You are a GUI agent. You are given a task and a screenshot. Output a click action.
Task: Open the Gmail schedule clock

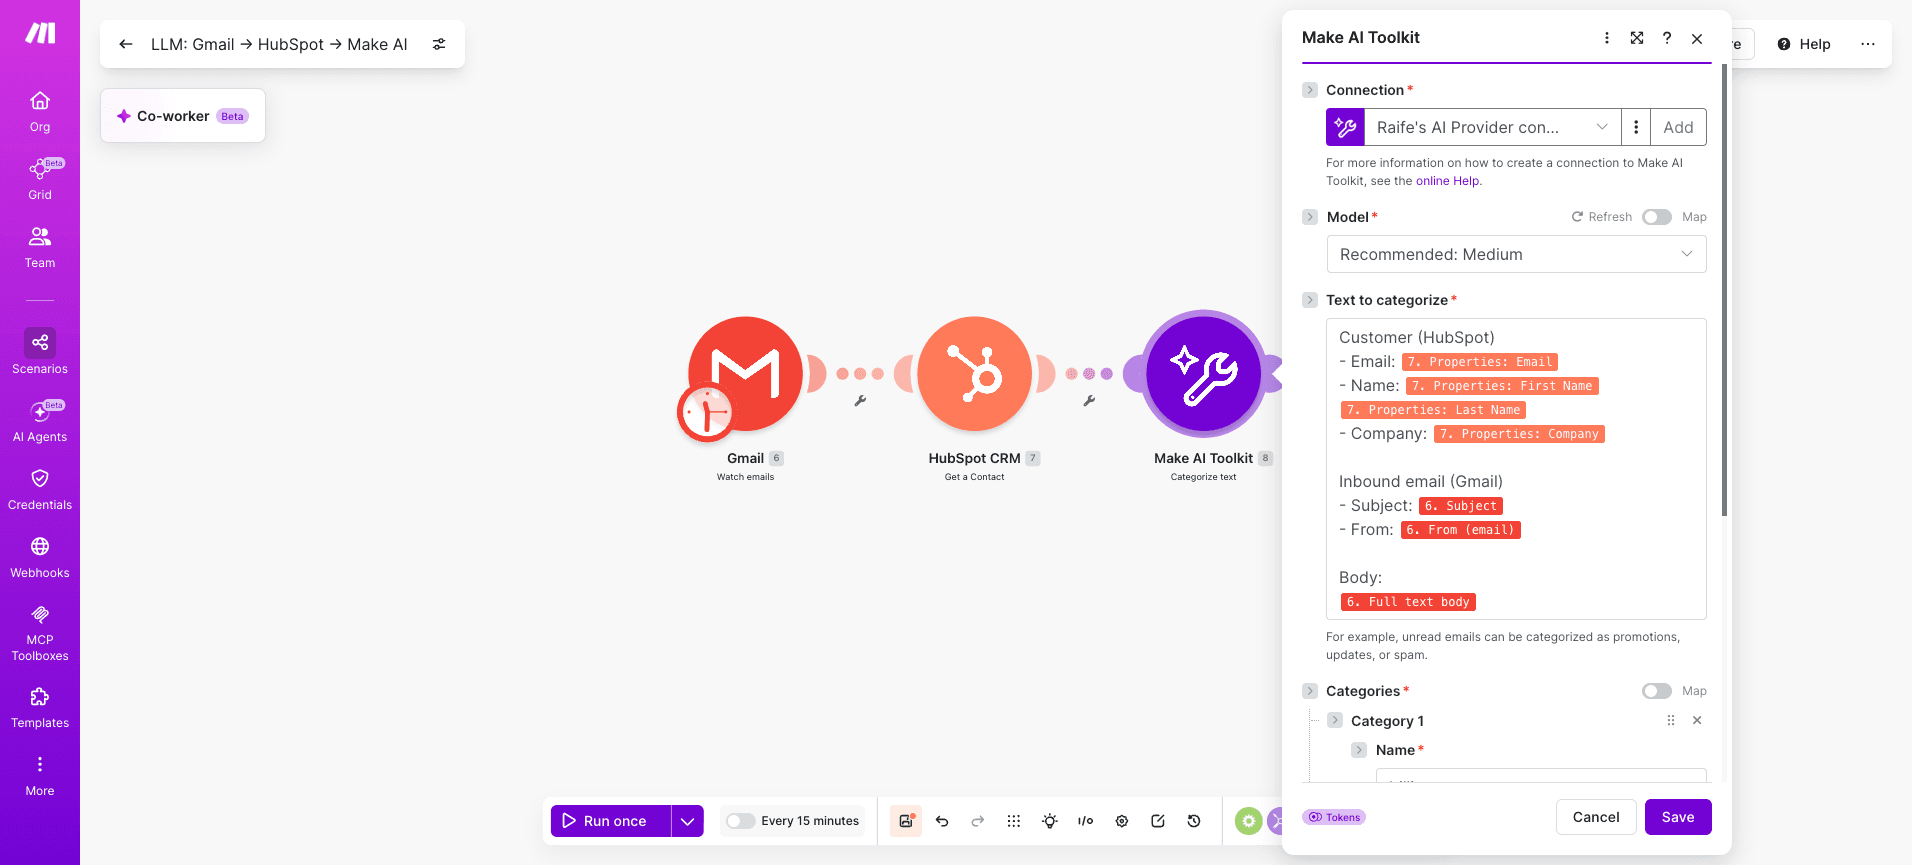(706, 412)
